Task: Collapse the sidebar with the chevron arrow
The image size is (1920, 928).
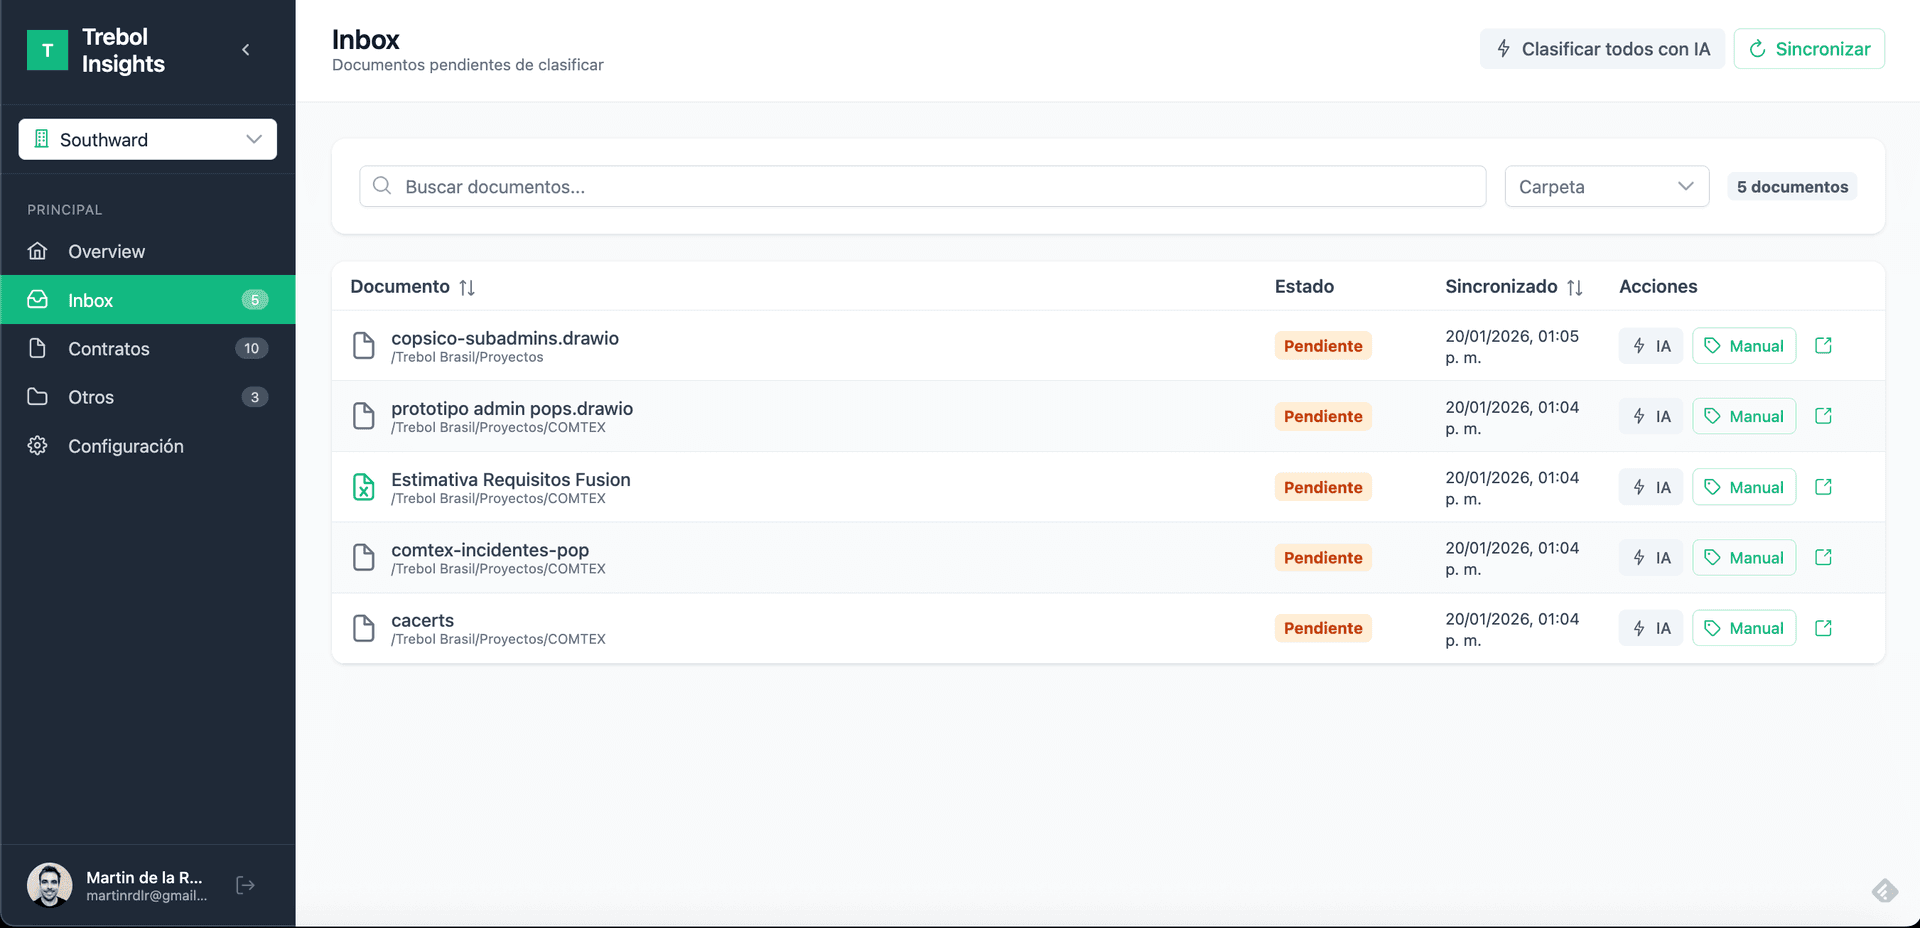Action: tap(246, 50)
